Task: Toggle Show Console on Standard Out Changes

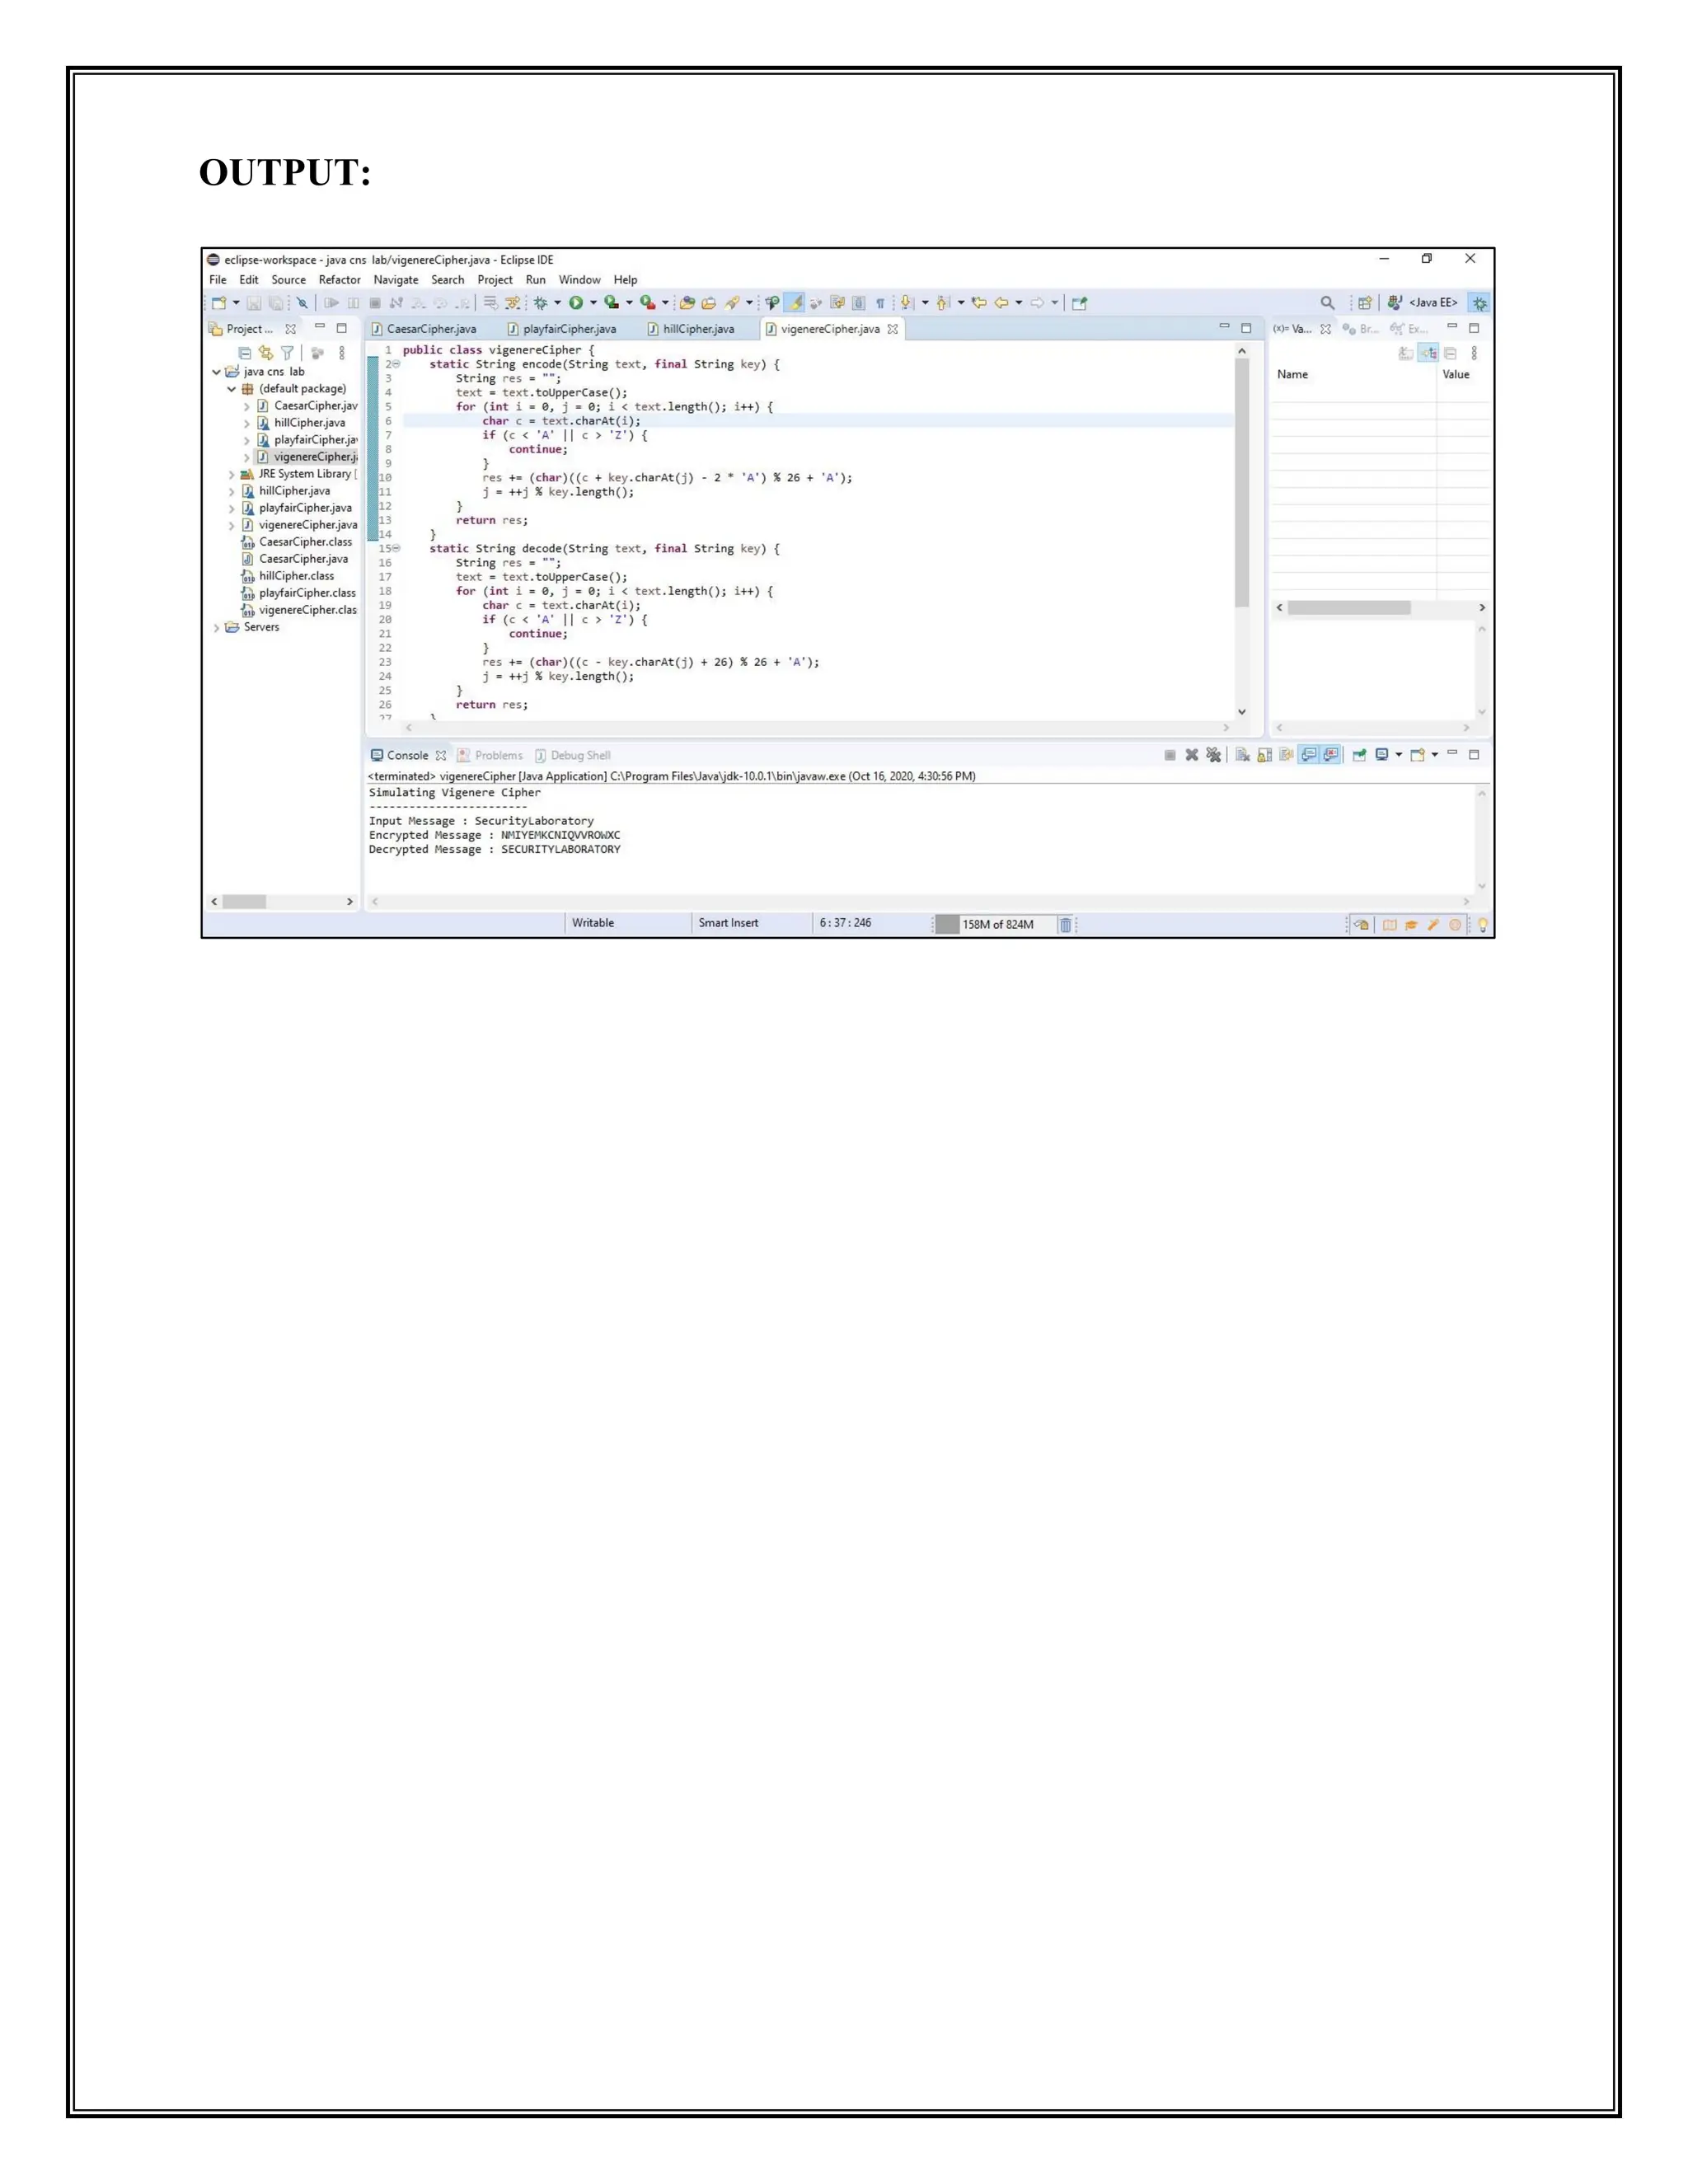Action: click(1308, 755)
